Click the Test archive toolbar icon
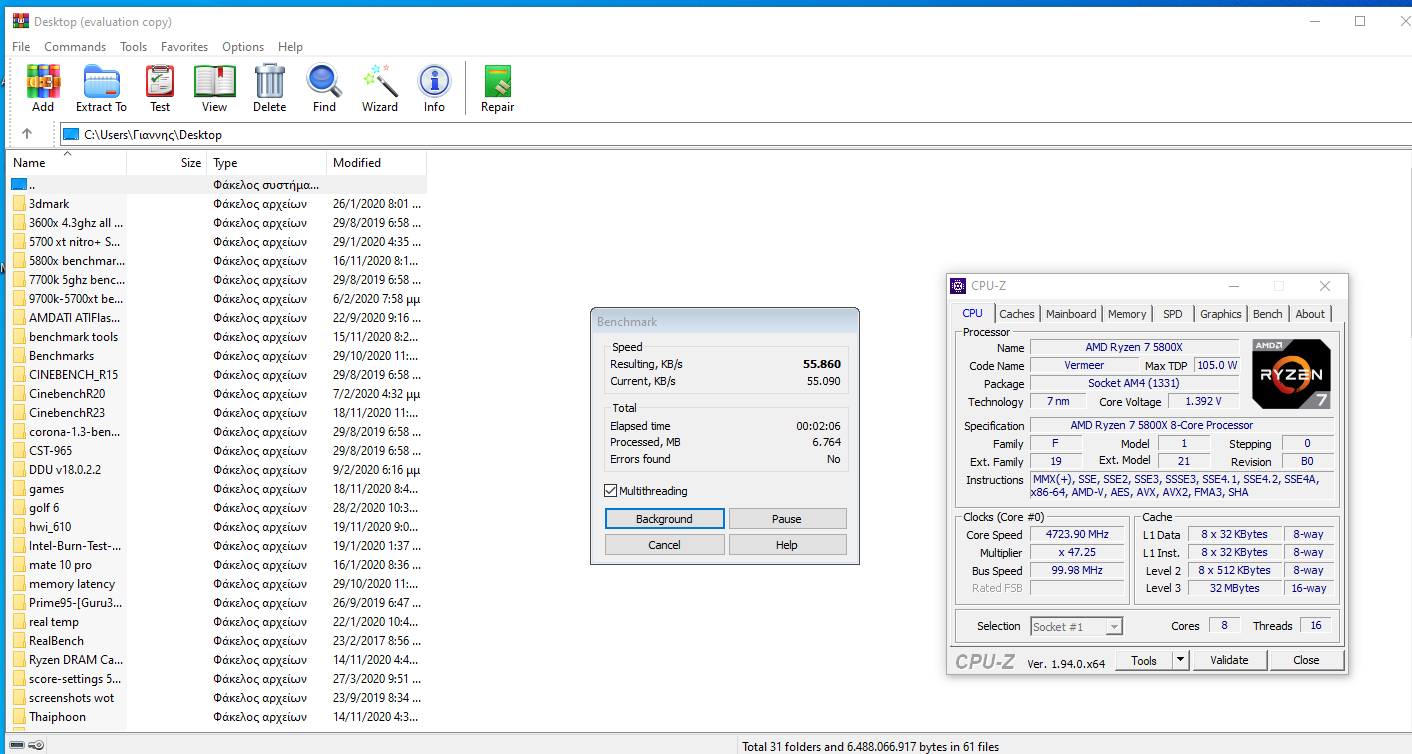Screen dimensions: 1412x754 click(x=160, y=81)
